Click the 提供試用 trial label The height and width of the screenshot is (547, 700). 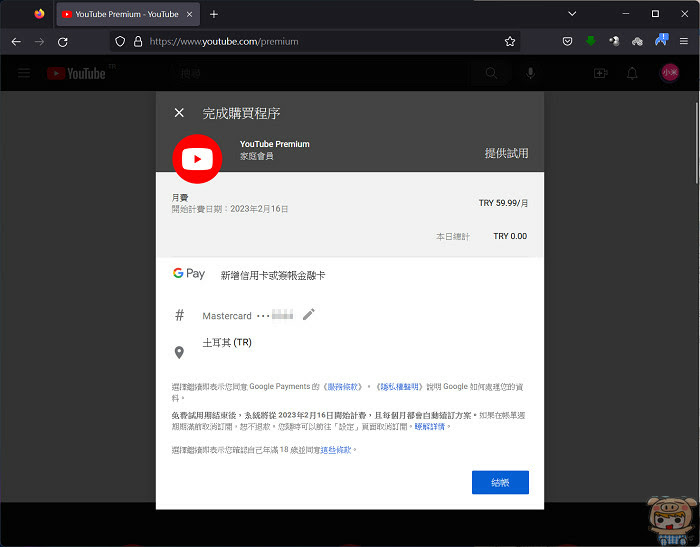pyautogui.click(x=506, y=153)
